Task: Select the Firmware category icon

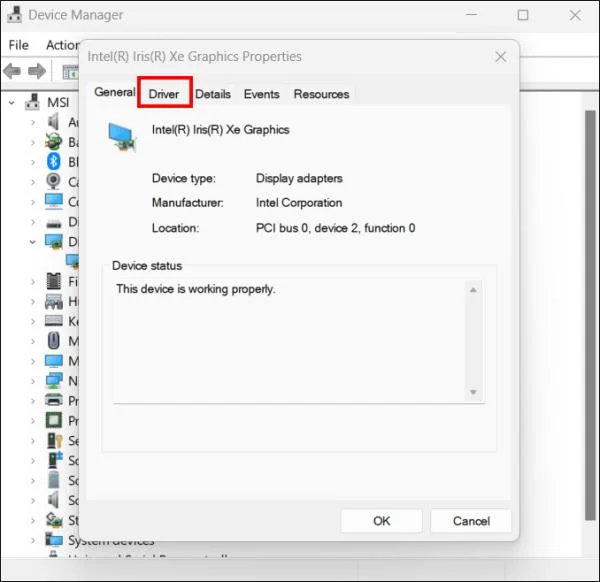Action: coord(54,281)
